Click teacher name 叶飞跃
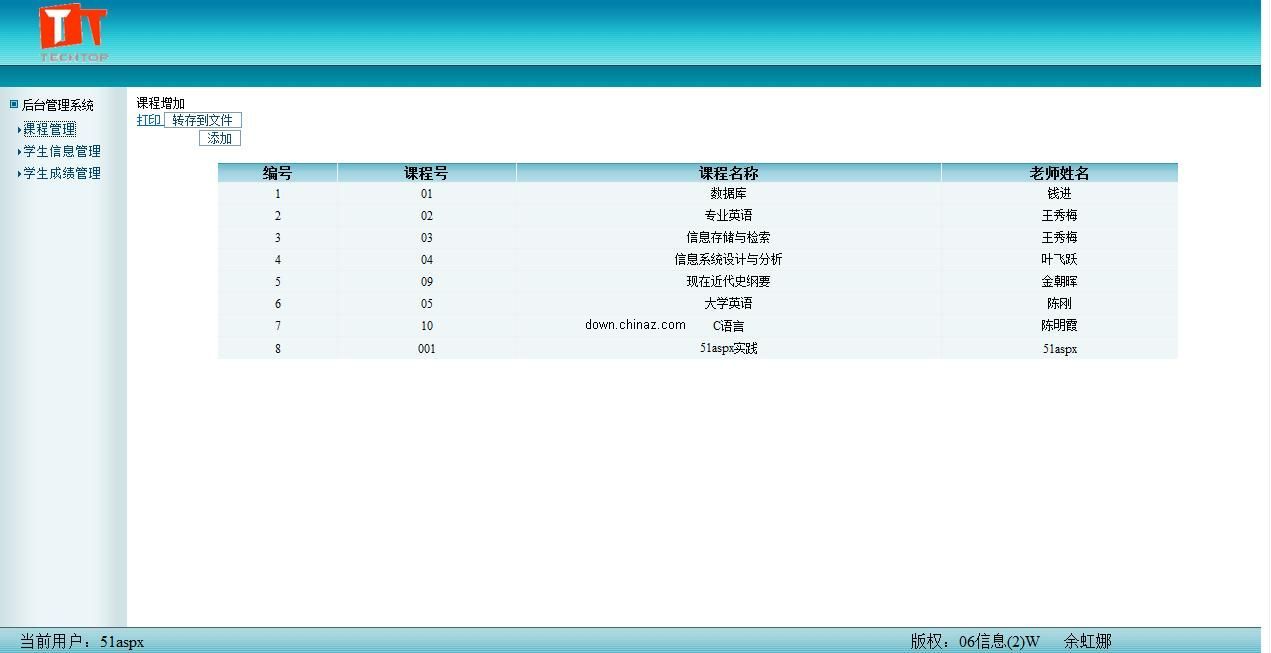The width and height of the screenshot is (1271, 653). pyautogui.click(x=1060, y=260)
